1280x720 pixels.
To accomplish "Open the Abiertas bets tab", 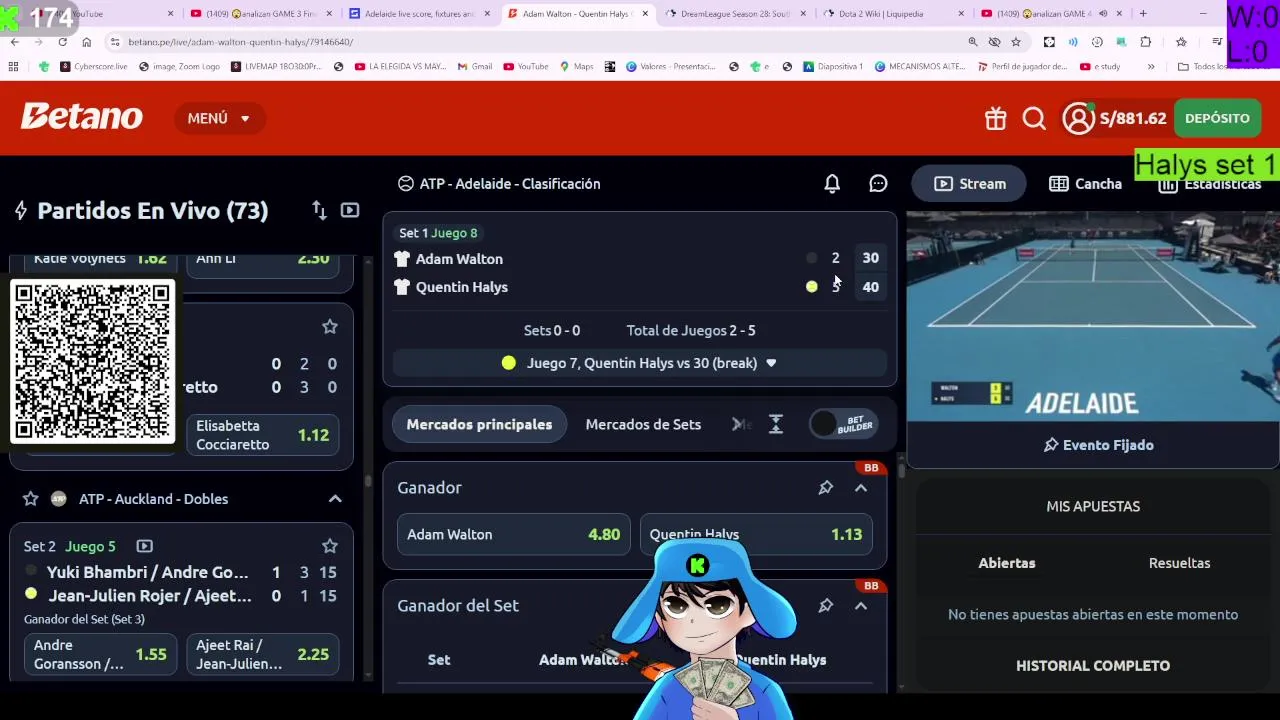I will (x=1006, y=563).
